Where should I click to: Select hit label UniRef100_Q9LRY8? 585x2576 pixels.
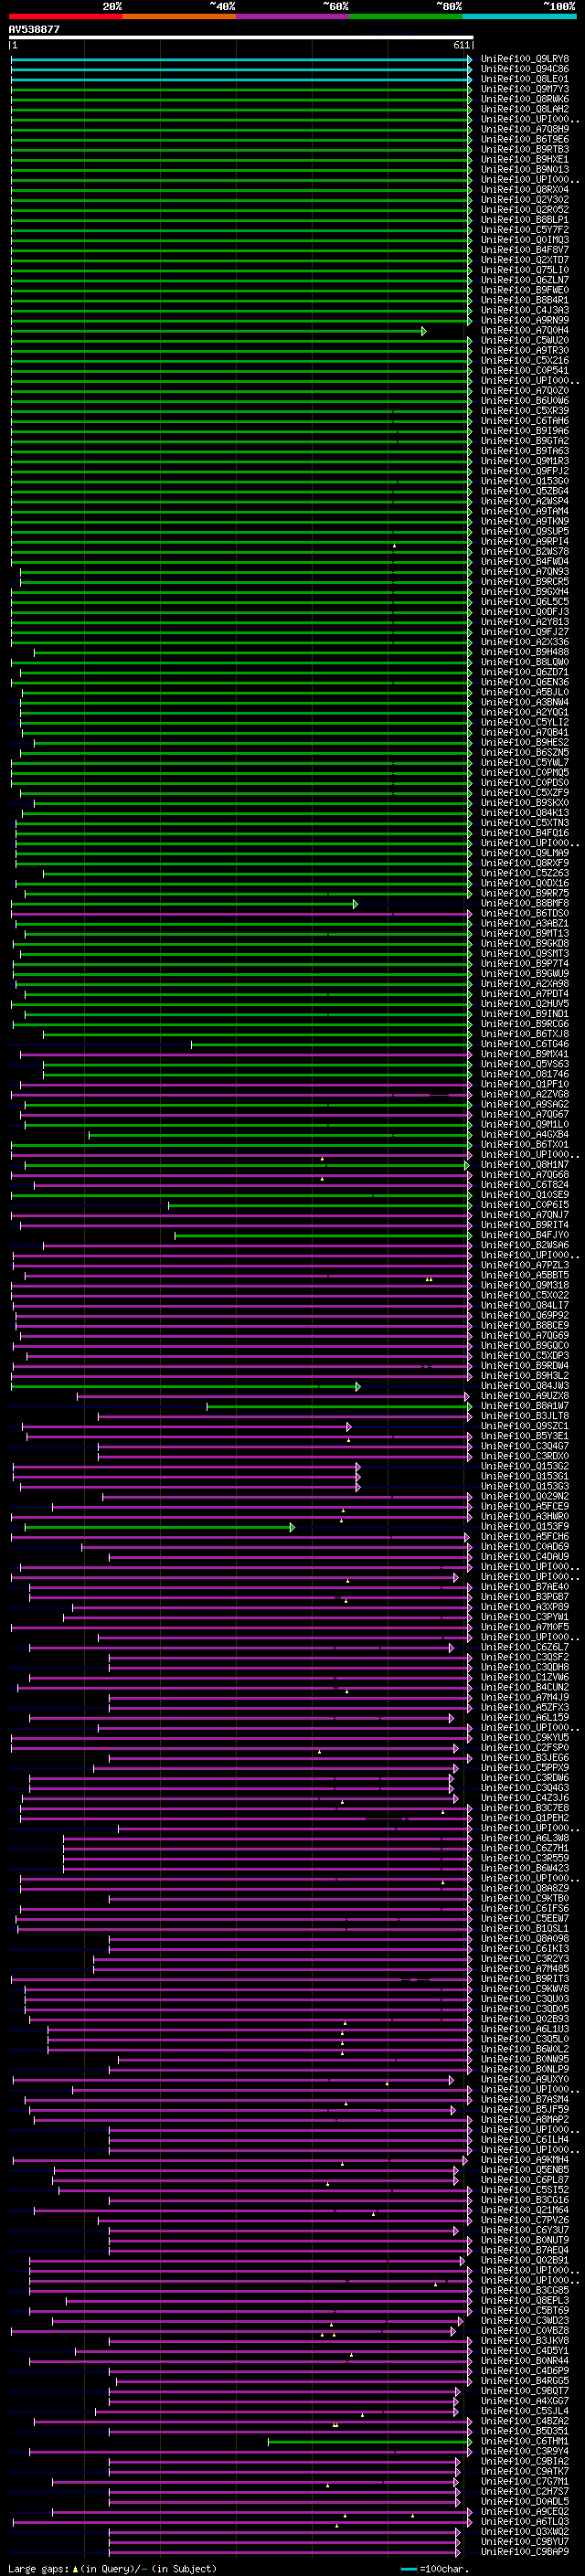click(524, 59)
